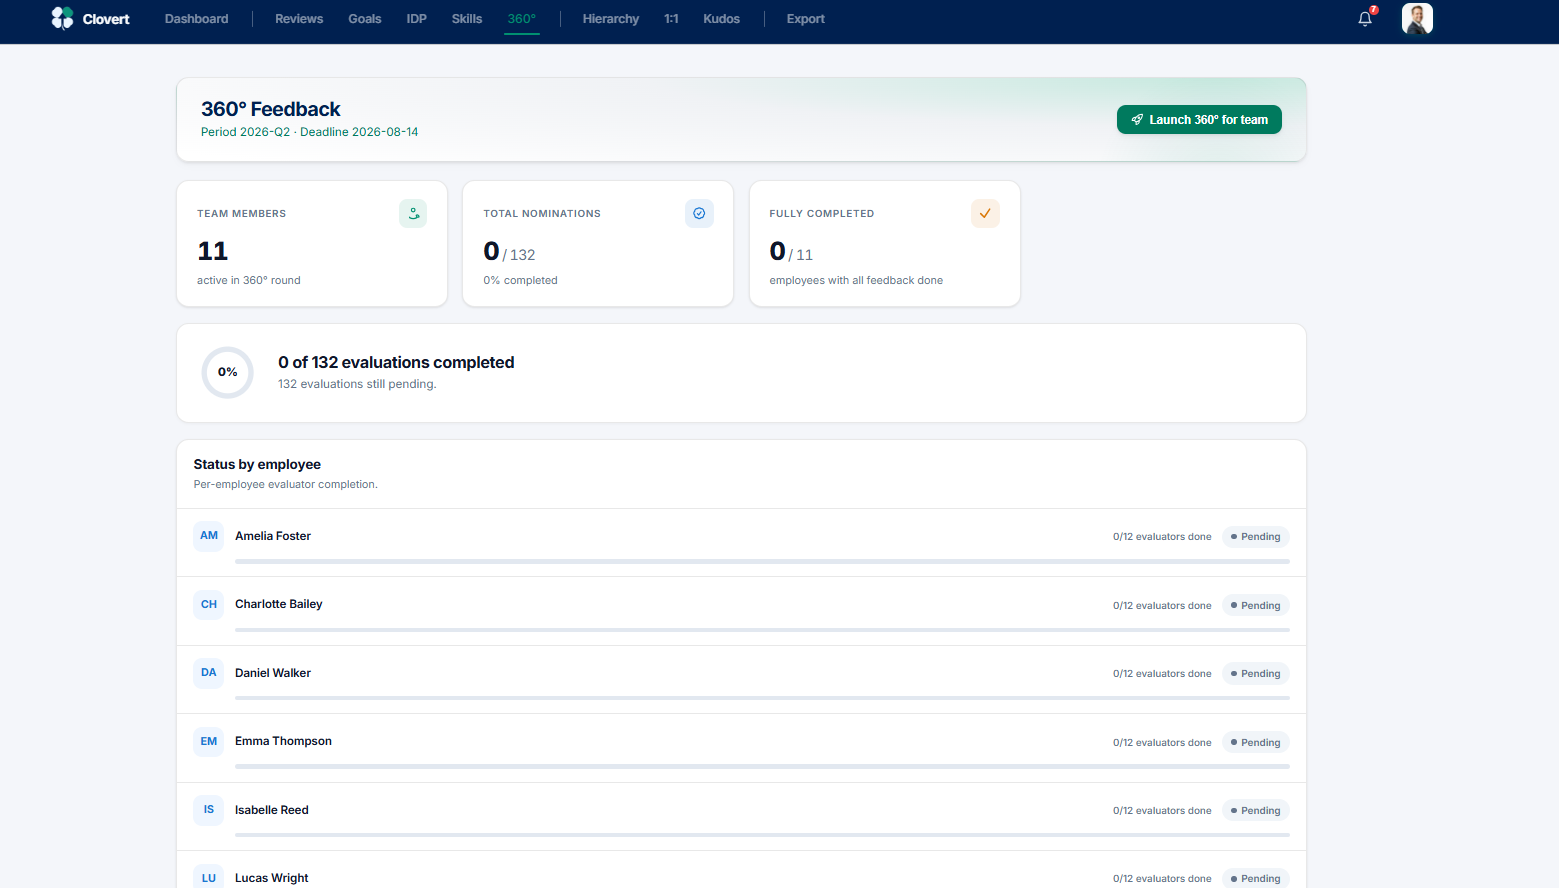Select the Charlotte Bailey name
The height and width of the screenshot is (888, 1559).
click(279, 604)
